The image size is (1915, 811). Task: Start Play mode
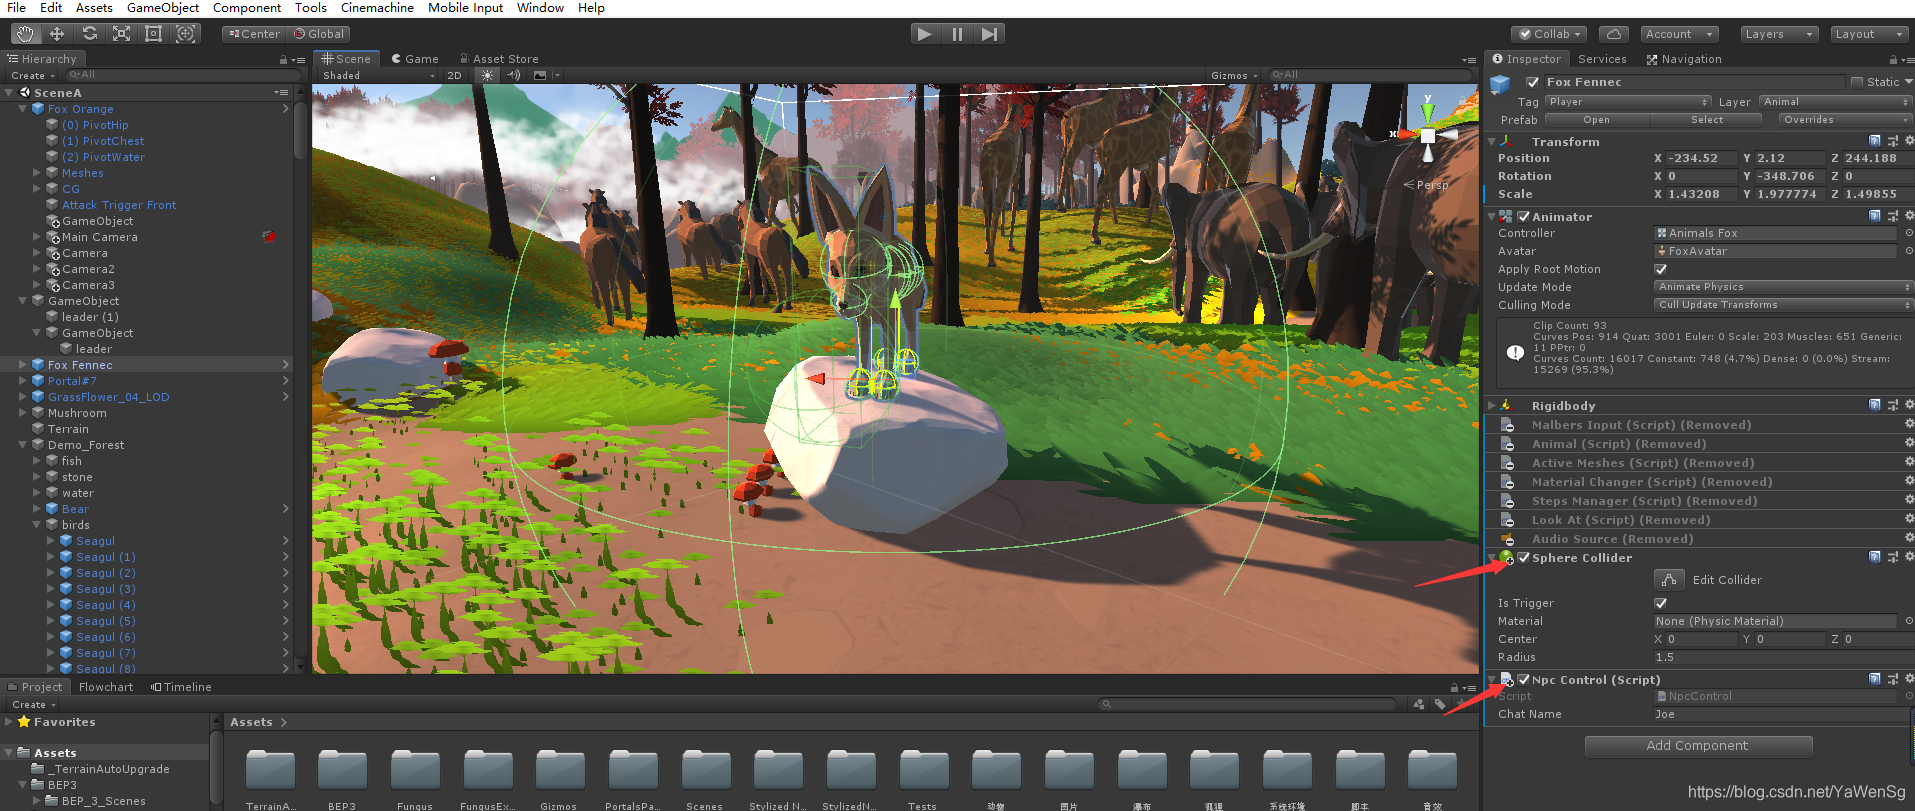[x=925, y=34]
